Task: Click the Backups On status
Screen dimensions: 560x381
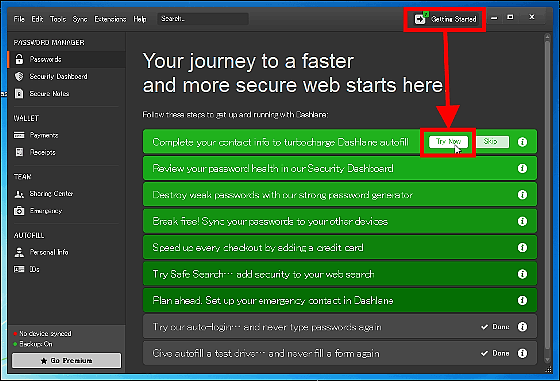Action: pyautogui.click(x=33, y=344)
